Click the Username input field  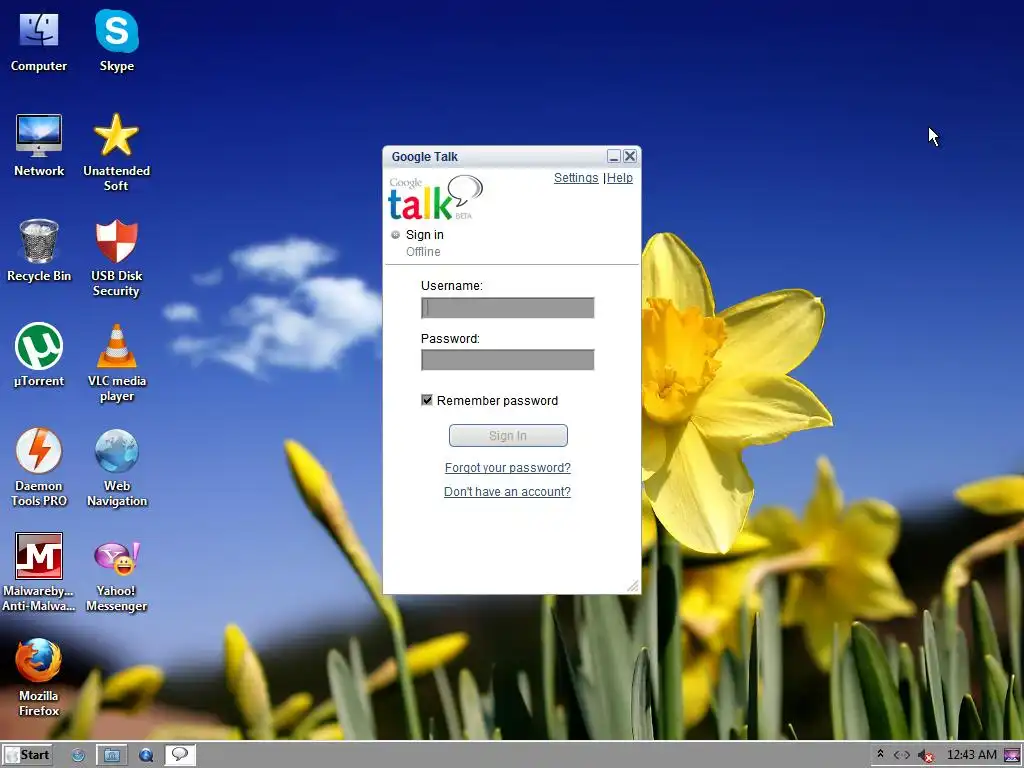coord(507,308)
